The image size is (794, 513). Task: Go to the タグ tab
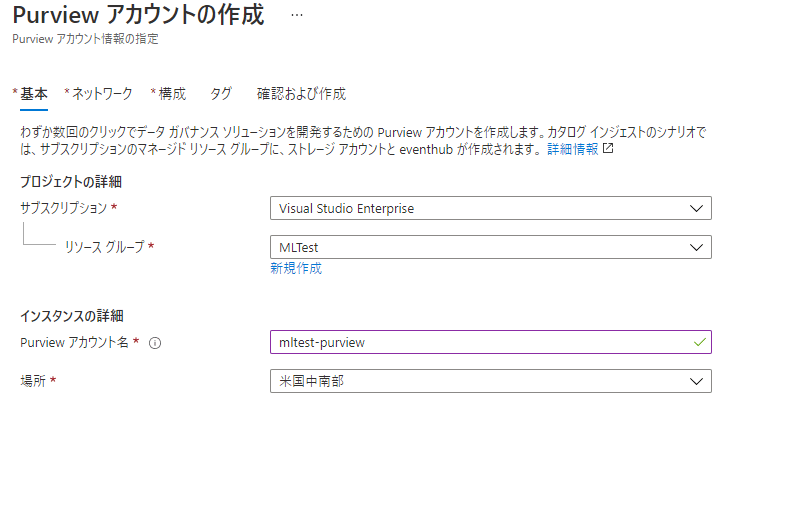(221, 93)
